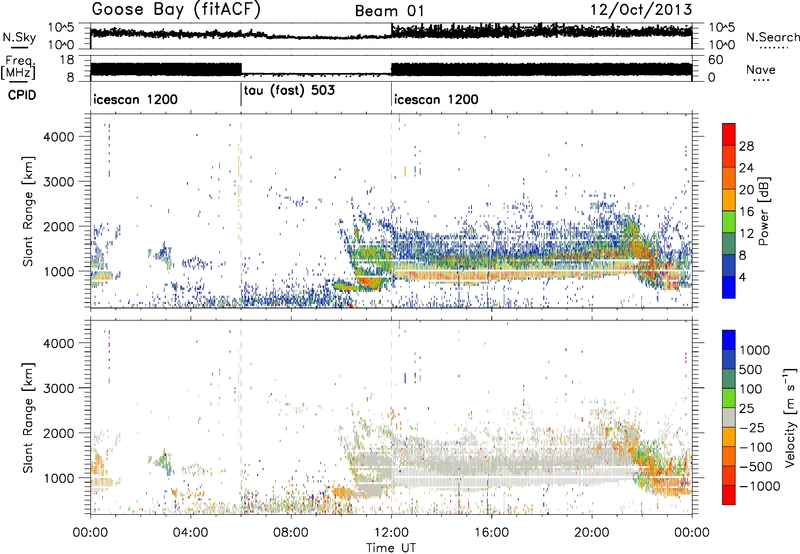Click the 'Slant Range [km]' label of velocity panel

(28, 417)
